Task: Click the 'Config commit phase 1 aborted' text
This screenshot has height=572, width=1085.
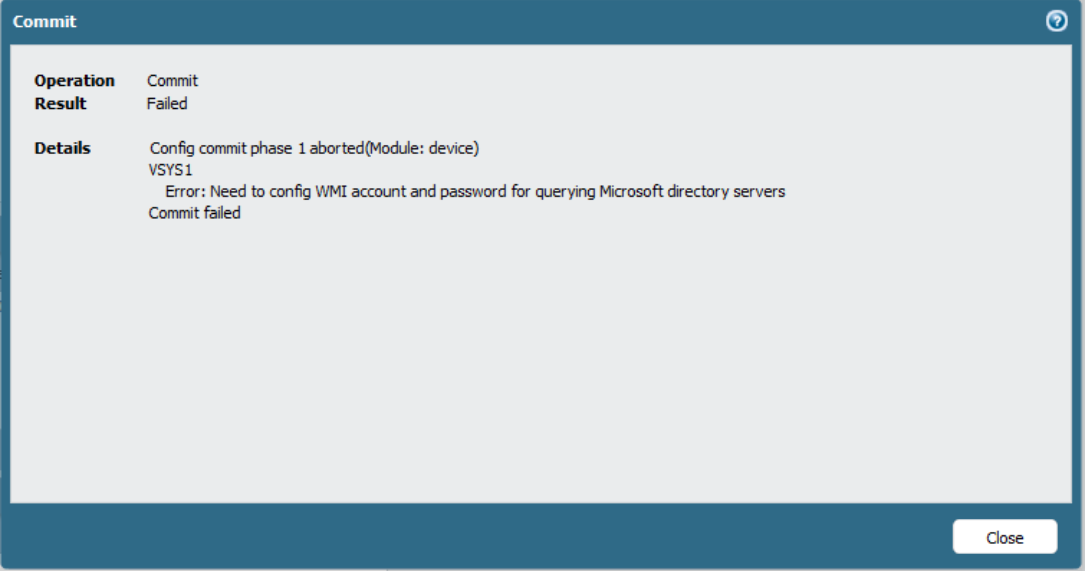Action: click(255, 149)
